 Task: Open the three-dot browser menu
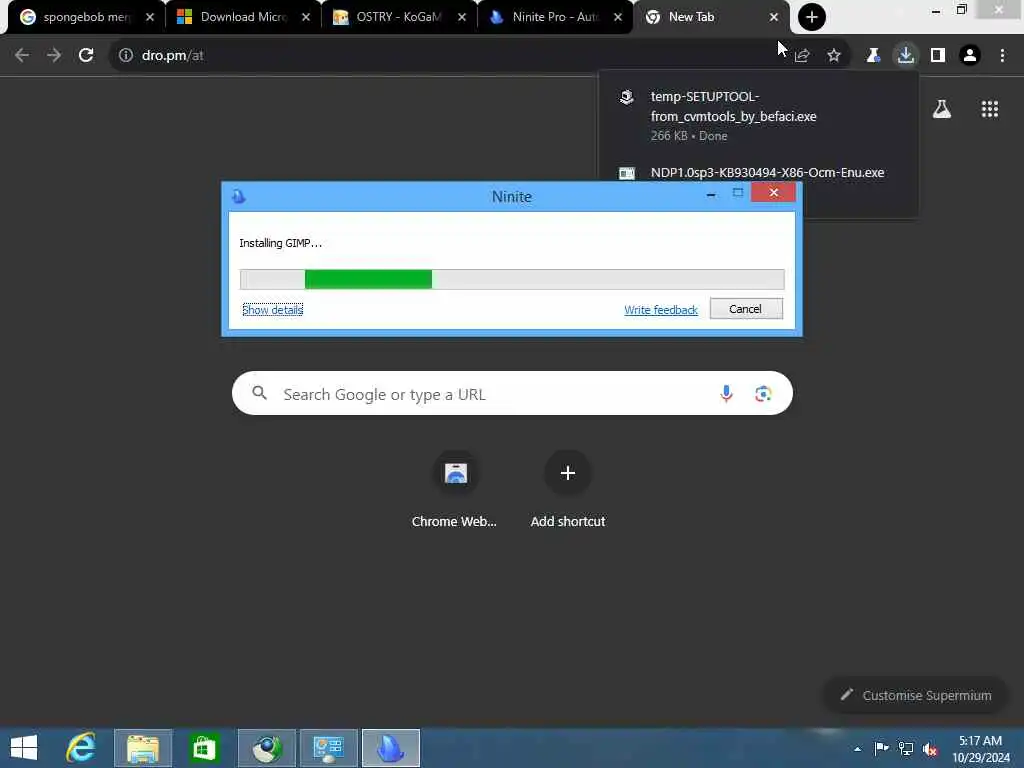tap(1002, 56)
